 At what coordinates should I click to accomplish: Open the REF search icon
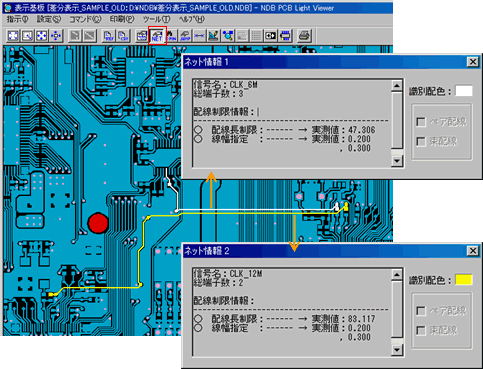pyautogui.click(x=109, y=35)
